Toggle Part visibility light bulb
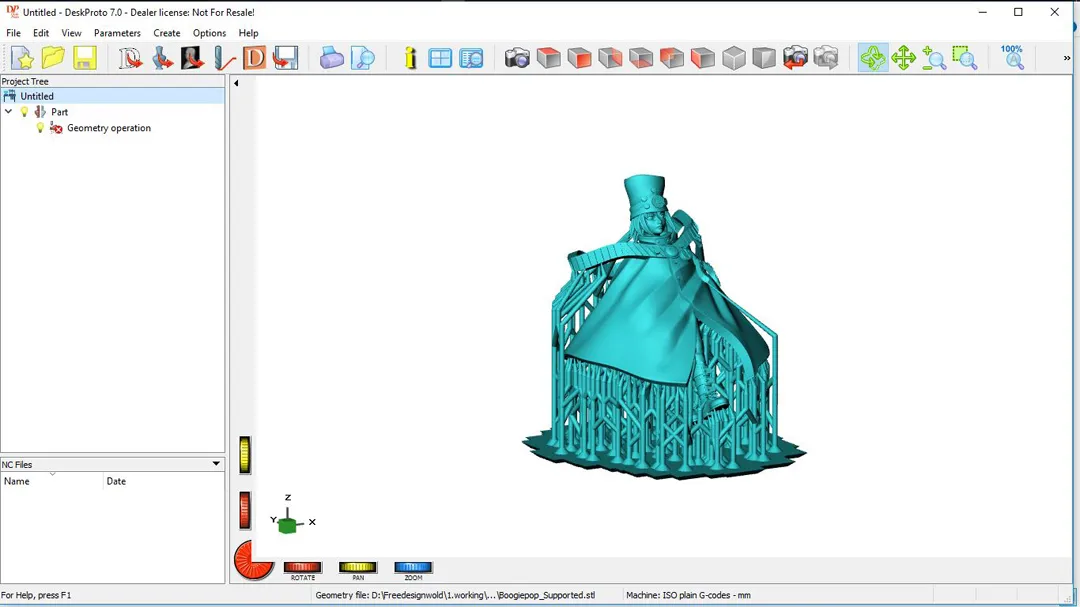This screenshot has height=607, width=1080. [x=24, y=112]
